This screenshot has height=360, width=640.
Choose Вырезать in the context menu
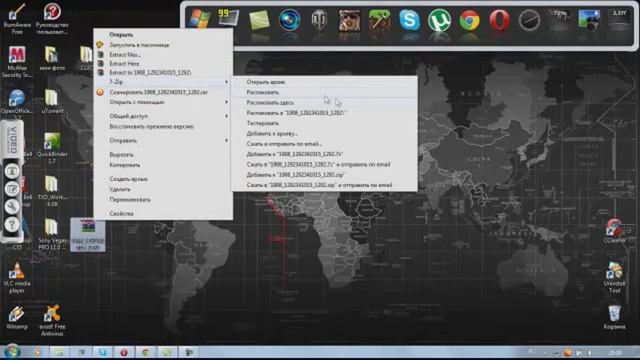coord(163,155)
